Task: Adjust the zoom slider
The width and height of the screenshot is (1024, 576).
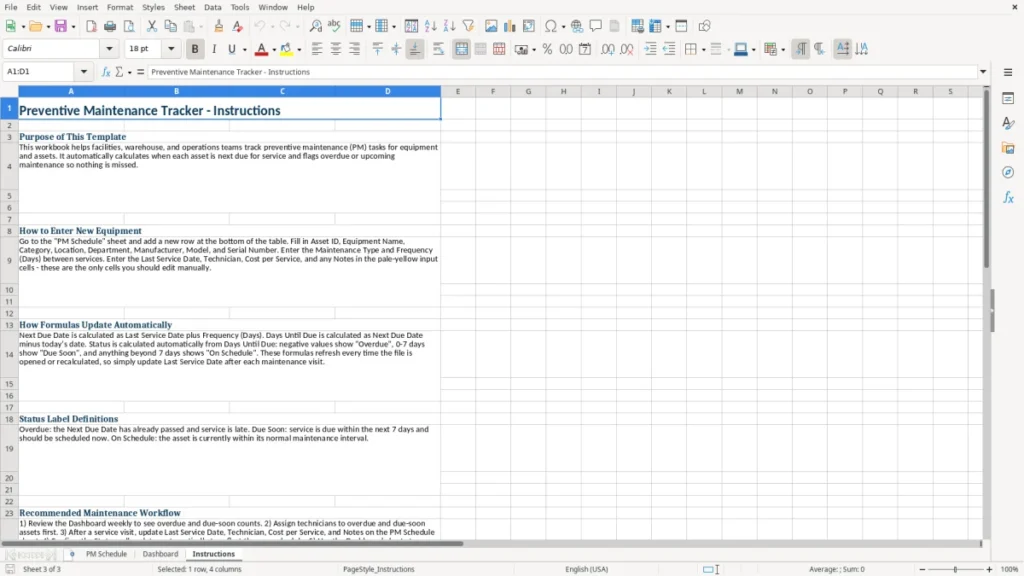Action: tap(955, 569)
